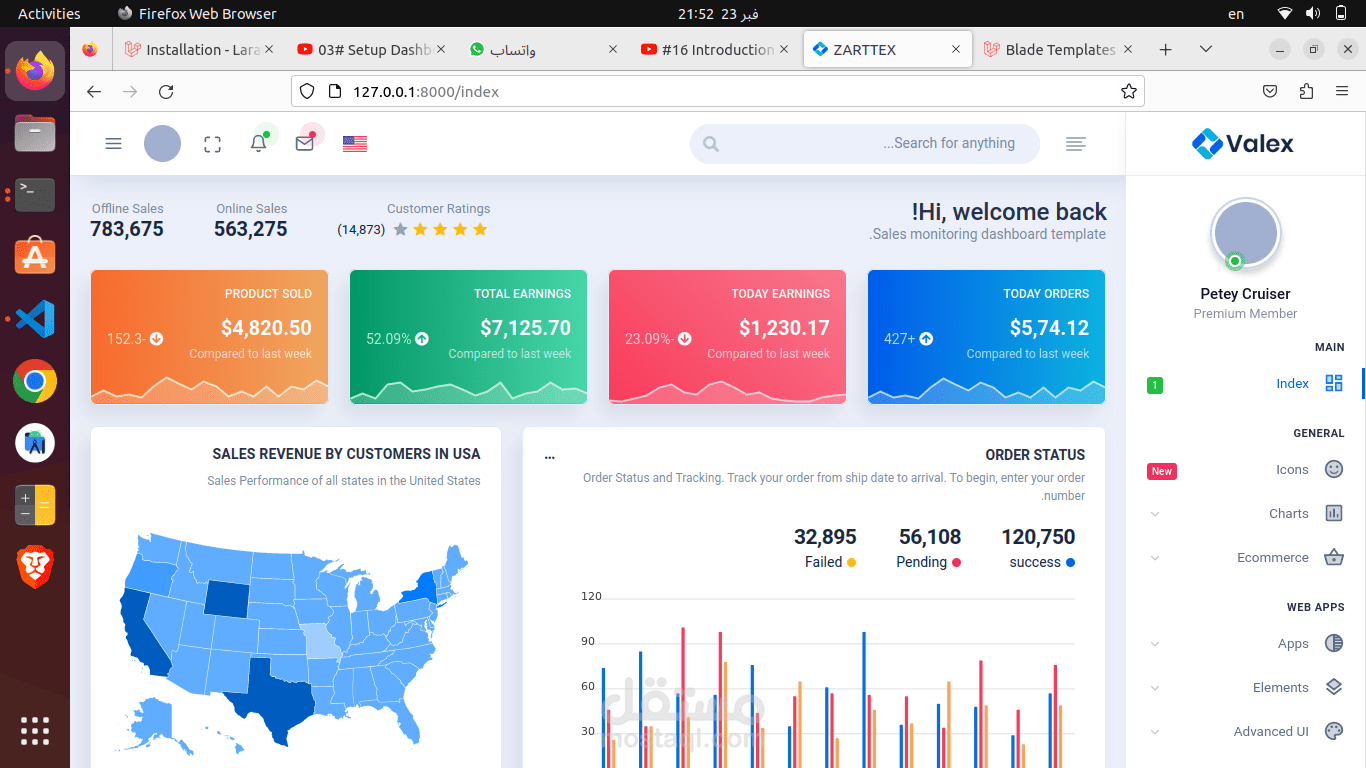Open the messages envelope icon
Image resolution: width=1366 pixels, height=768 pixels.
[x=305, y=143]
